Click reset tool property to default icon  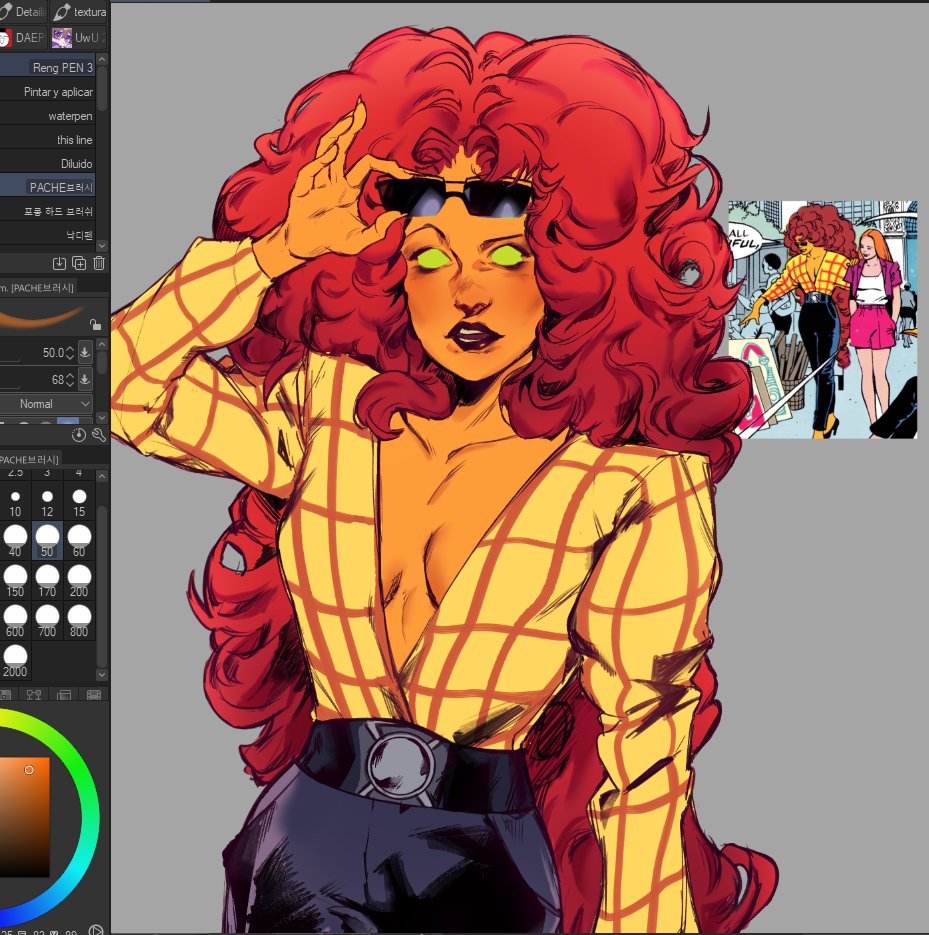tap(79, 435)
